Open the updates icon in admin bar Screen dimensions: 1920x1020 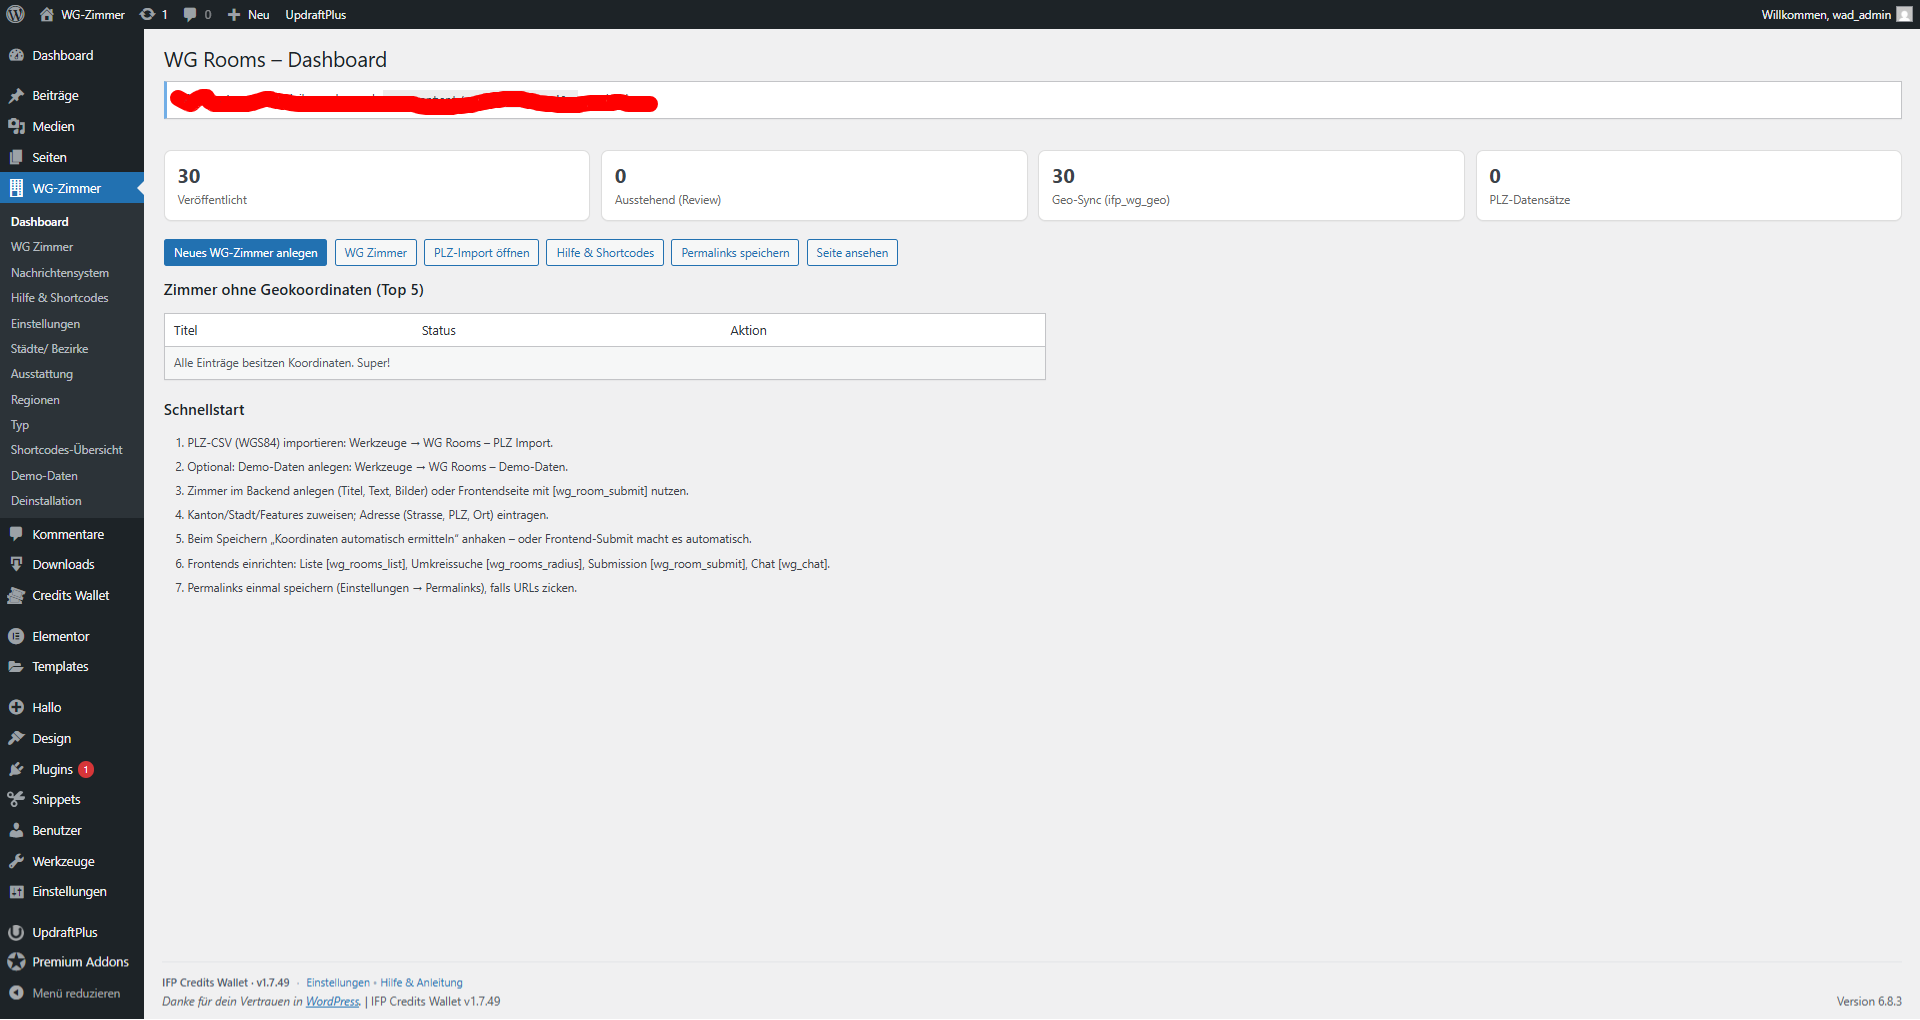148,14
